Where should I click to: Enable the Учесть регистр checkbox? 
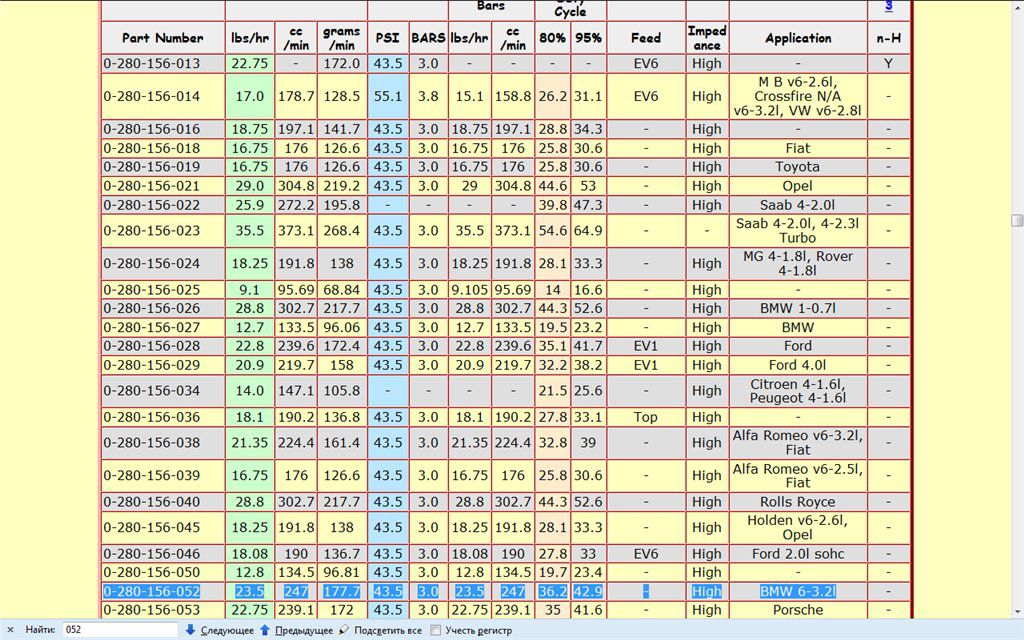pyautogui.click(x=436, y=630)
